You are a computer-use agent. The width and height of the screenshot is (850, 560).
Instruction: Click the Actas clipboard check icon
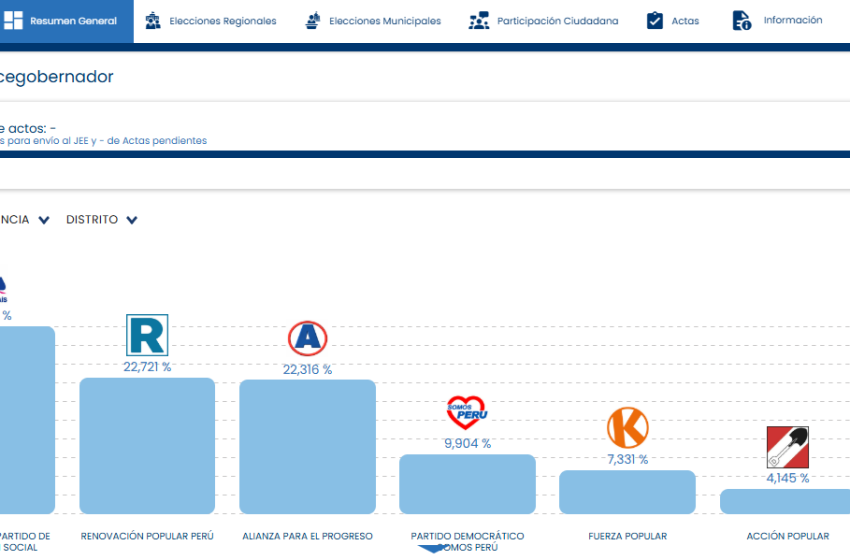click(x=655, y=21)
